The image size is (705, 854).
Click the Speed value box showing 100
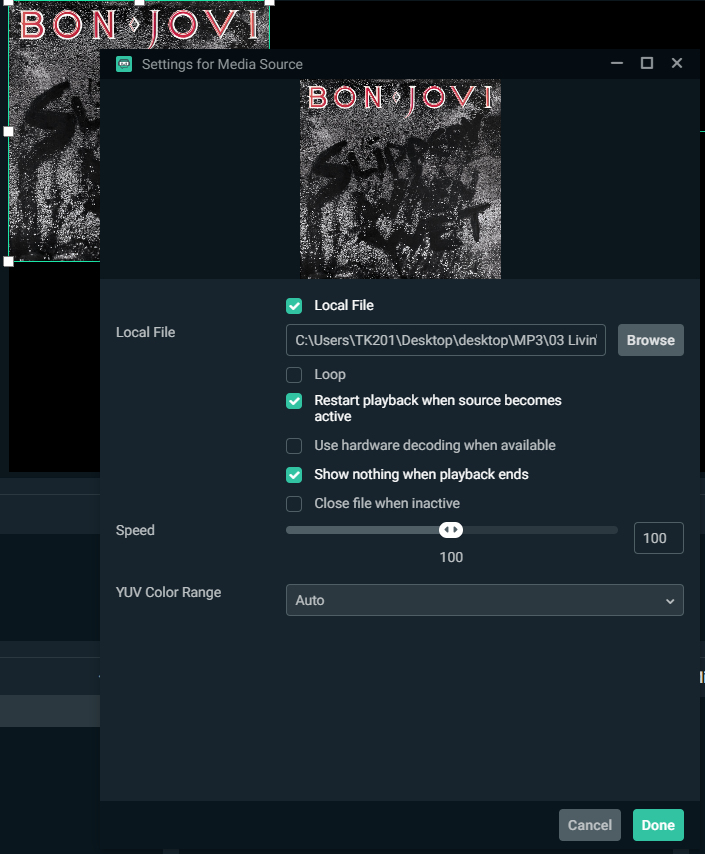[658, 538]
